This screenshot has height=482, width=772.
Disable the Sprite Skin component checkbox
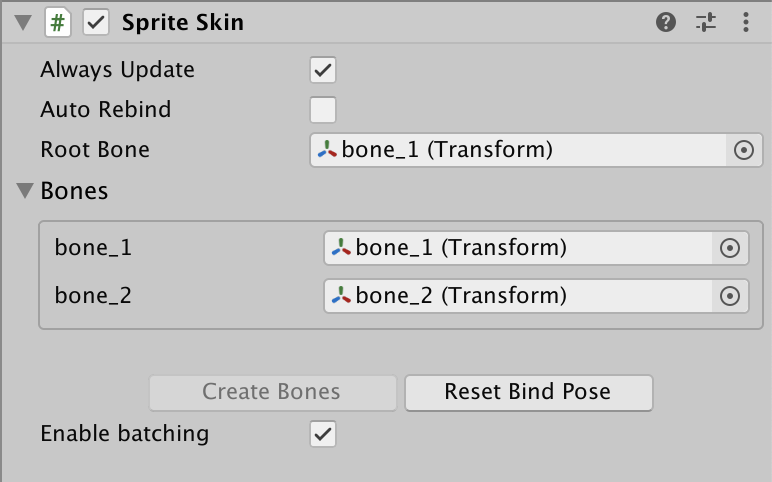tap(96, 23)
